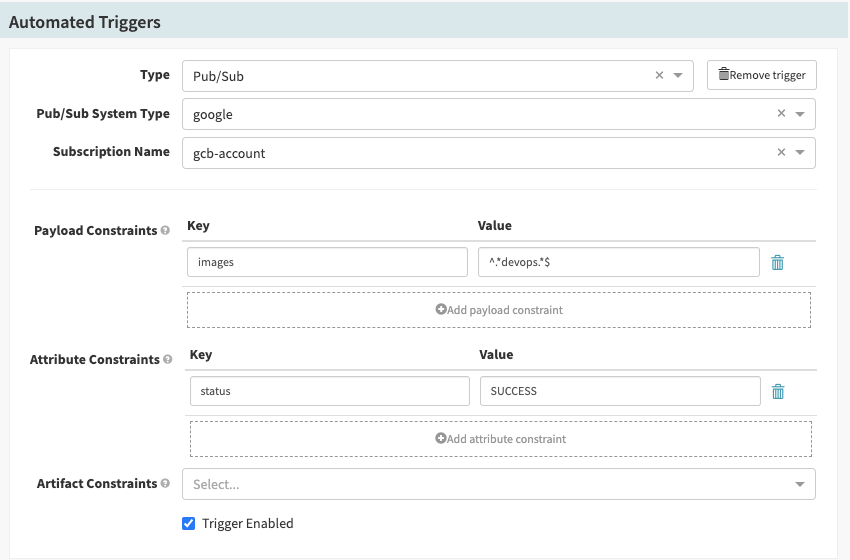Click the attribute key field containing status
This screenshot has width=850, height=560.
point(329,391)
